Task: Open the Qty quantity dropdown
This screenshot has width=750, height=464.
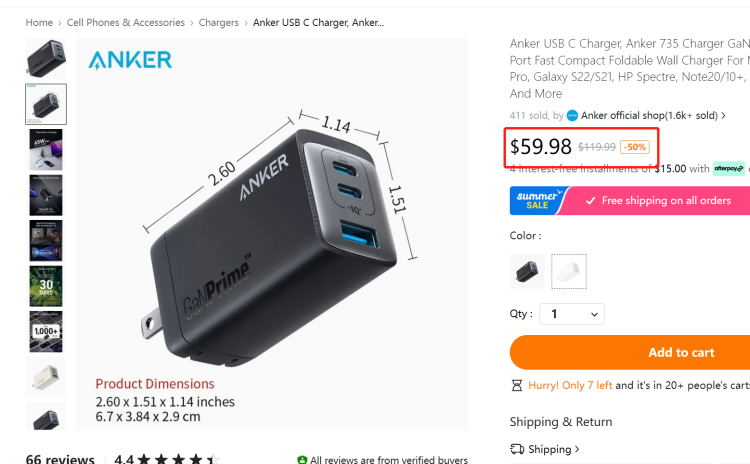Action: (572, 314)
